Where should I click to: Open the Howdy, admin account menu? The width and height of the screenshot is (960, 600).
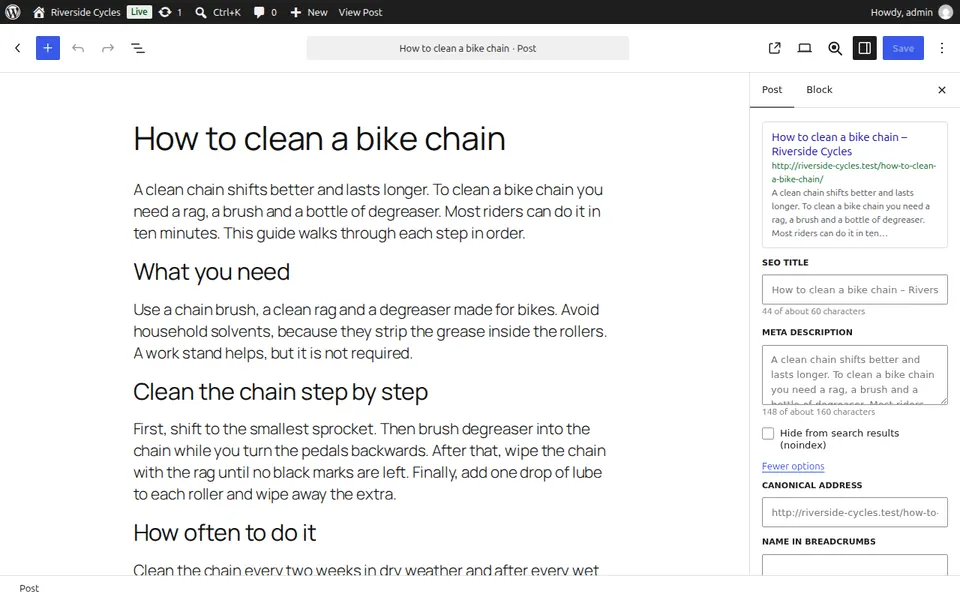[911, 12]
